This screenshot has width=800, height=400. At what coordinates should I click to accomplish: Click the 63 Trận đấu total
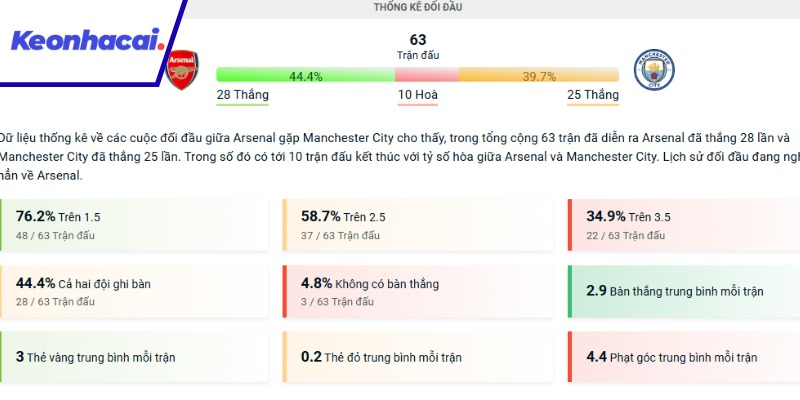[418, 46]
